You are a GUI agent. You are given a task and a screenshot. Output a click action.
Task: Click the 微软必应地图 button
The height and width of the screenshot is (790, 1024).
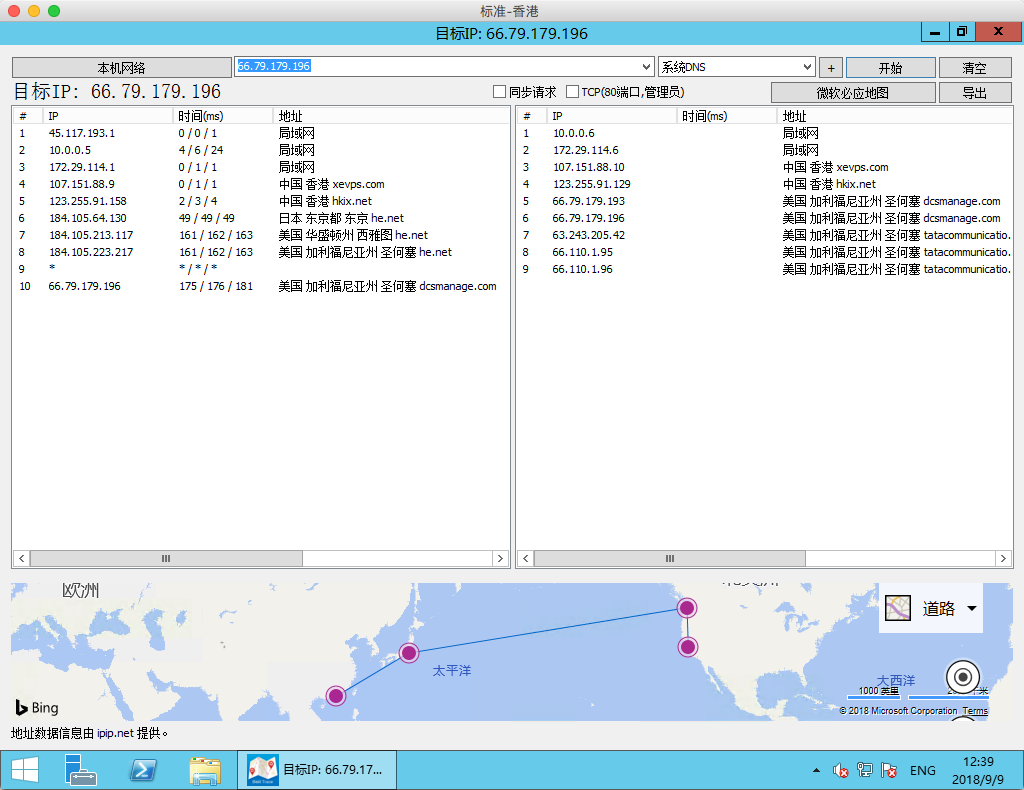tap(852, 93)
